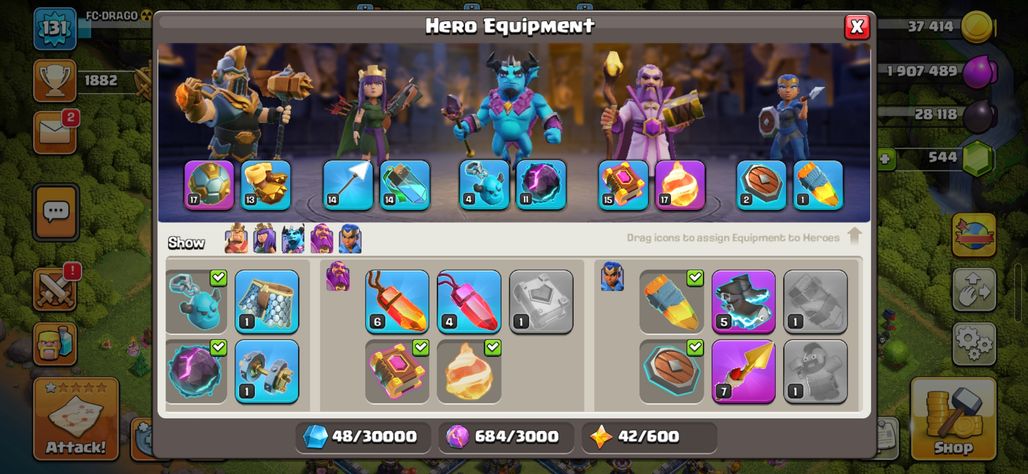Tap the chainmail vest equipment level 1
The height and width of the screenshot is (474, 1028).
click(x=267, y=302)
